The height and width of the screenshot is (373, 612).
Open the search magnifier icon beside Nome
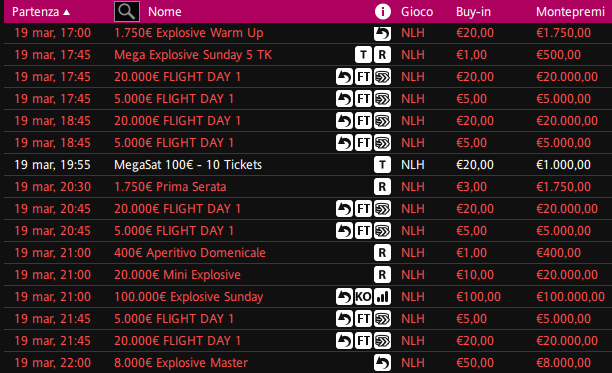click(x=127, y=11)
